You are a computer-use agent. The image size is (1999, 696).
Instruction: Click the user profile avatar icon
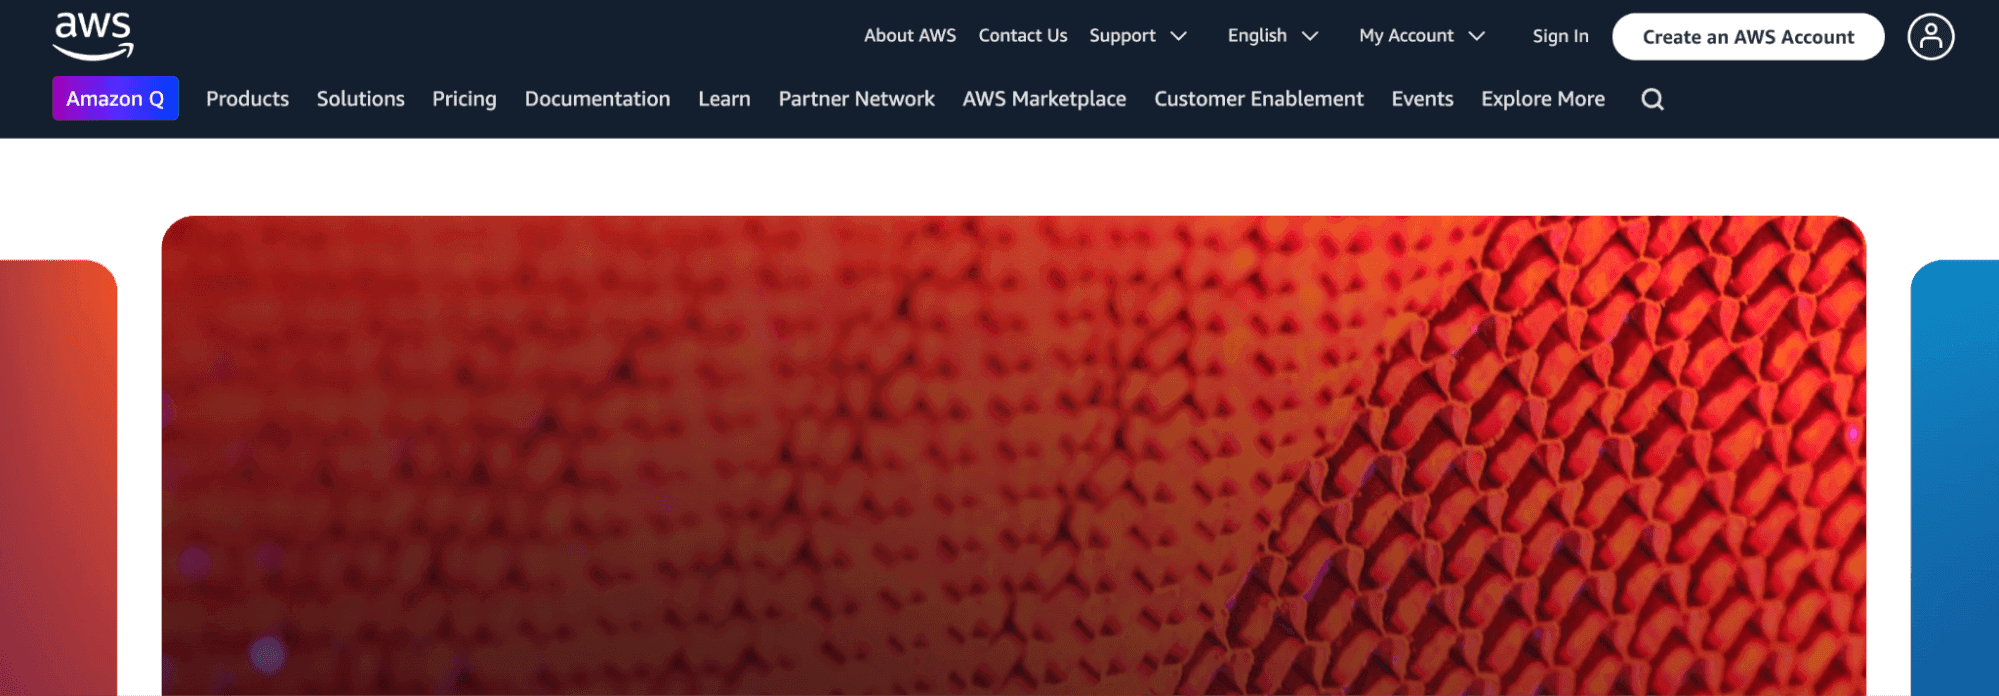(1930, 37)
